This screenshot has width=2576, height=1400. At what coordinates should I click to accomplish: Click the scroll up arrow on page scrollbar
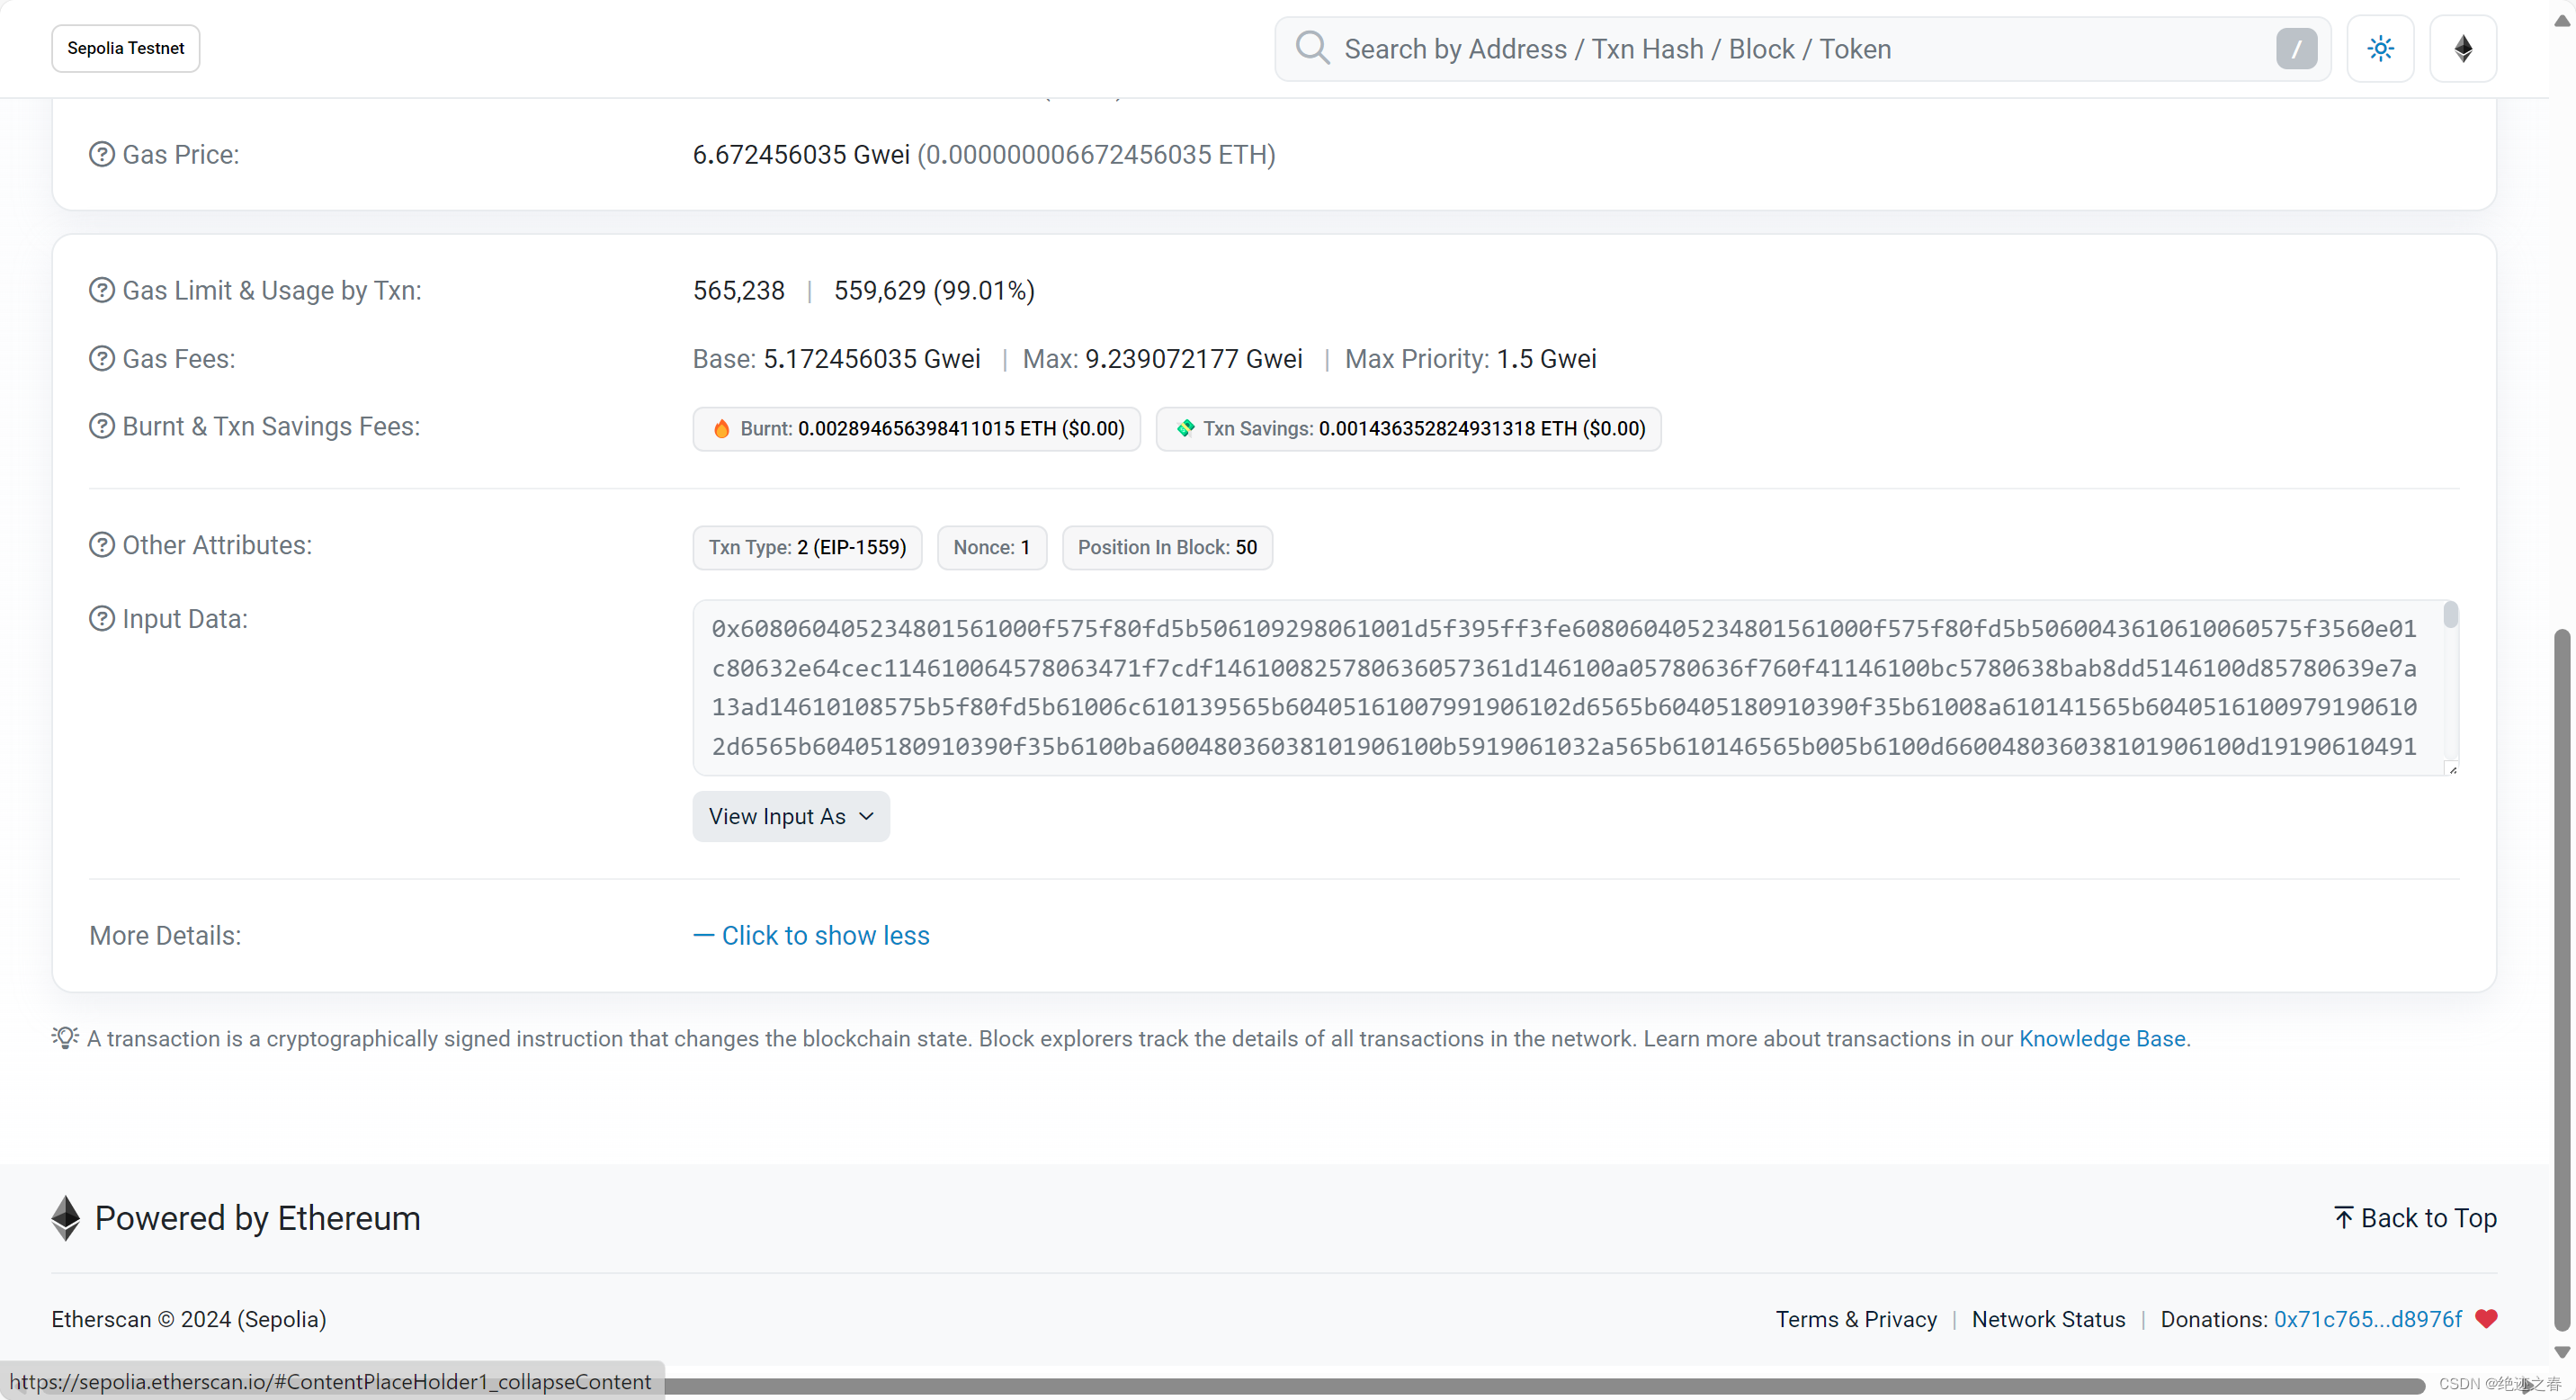pos(2561,20)
